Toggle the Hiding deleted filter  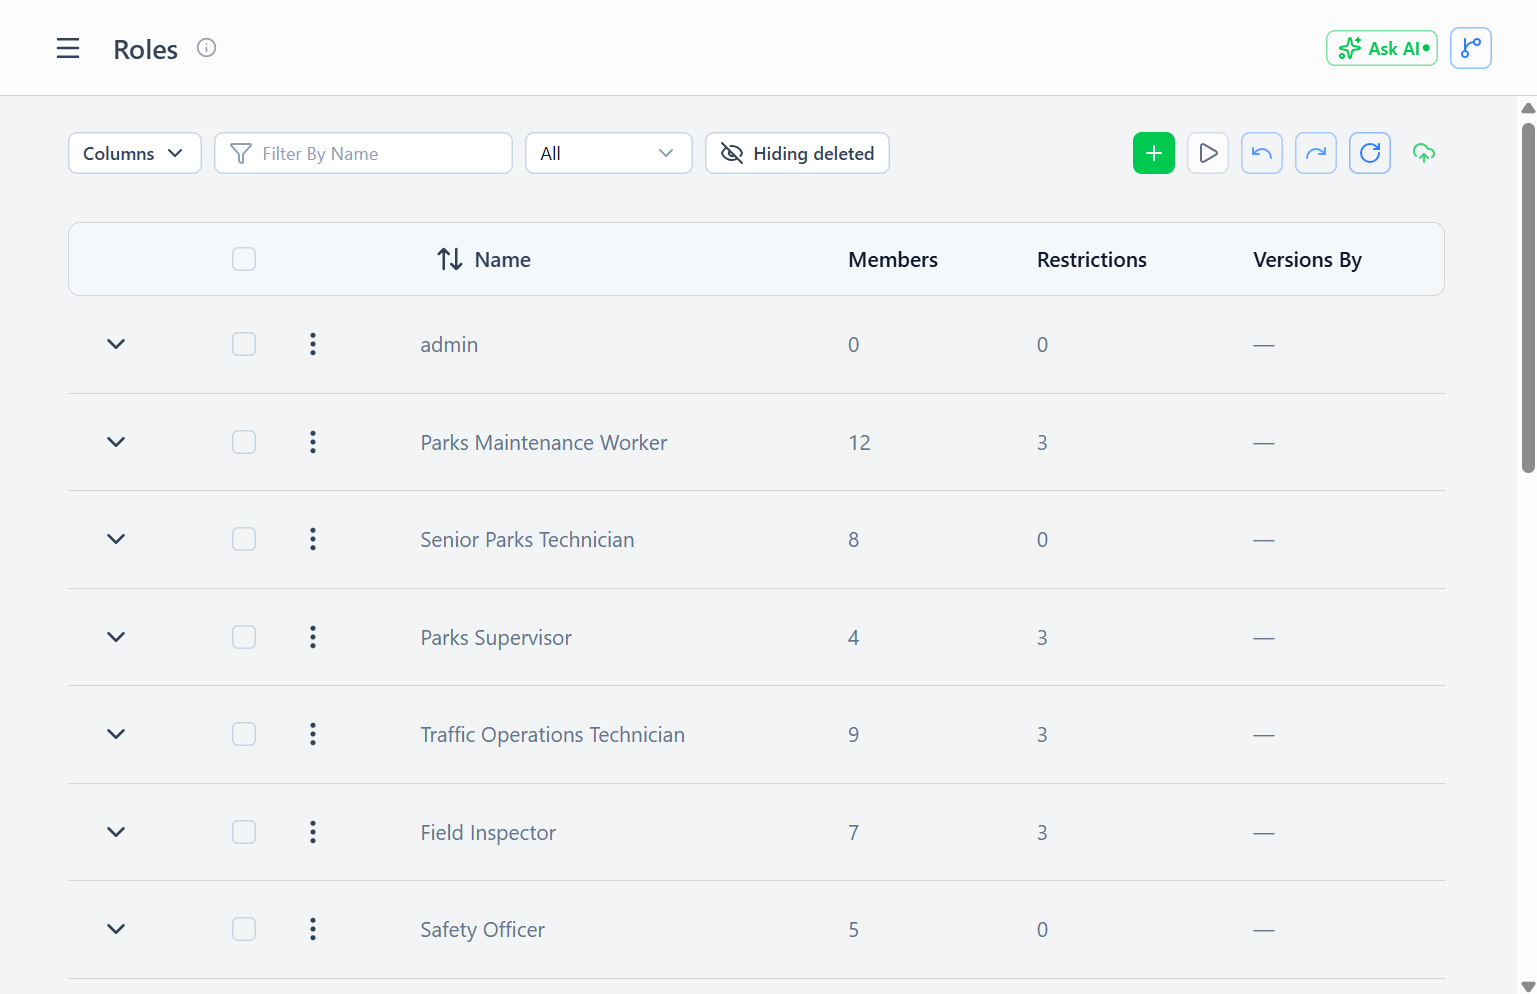pos(797,153)
